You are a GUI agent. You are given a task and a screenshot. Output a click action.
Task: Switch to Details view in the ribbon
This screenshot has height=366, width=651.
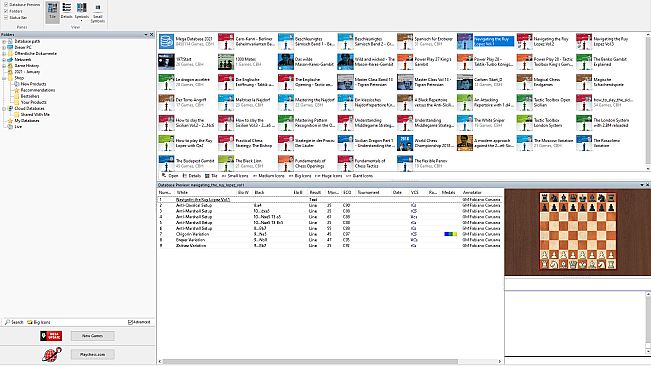tap(66, 11)
